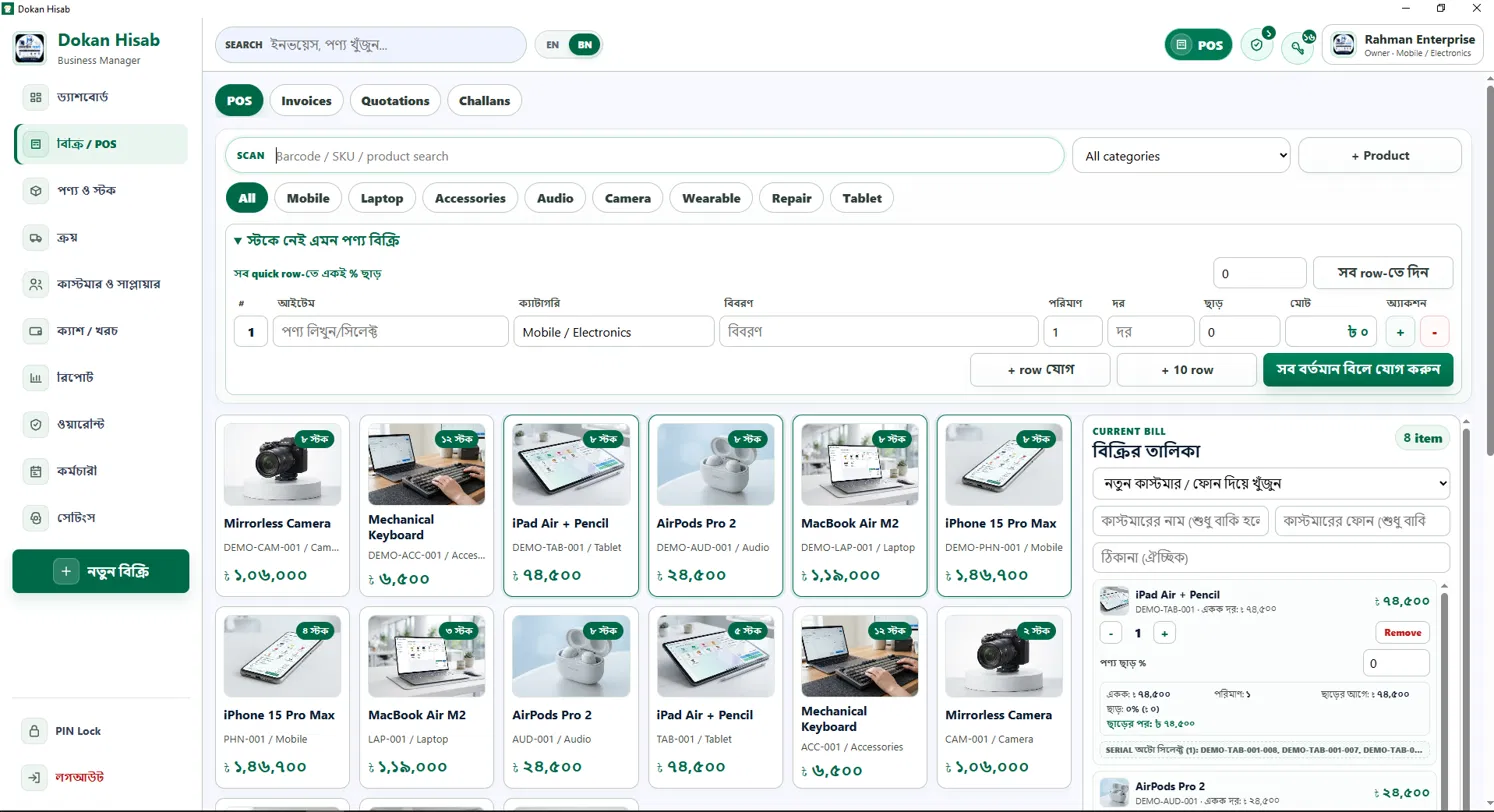Focus Barcode / SKU scan field
The height and width of the screenshot is (812, 1494).
645,156
